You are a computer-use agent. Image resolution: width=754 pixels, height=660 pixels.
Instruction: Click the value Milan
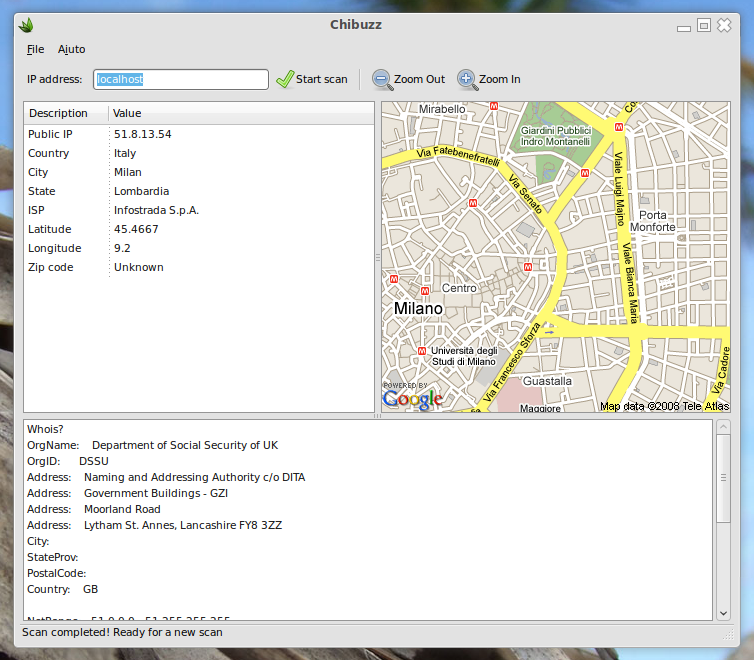(127, 172)
